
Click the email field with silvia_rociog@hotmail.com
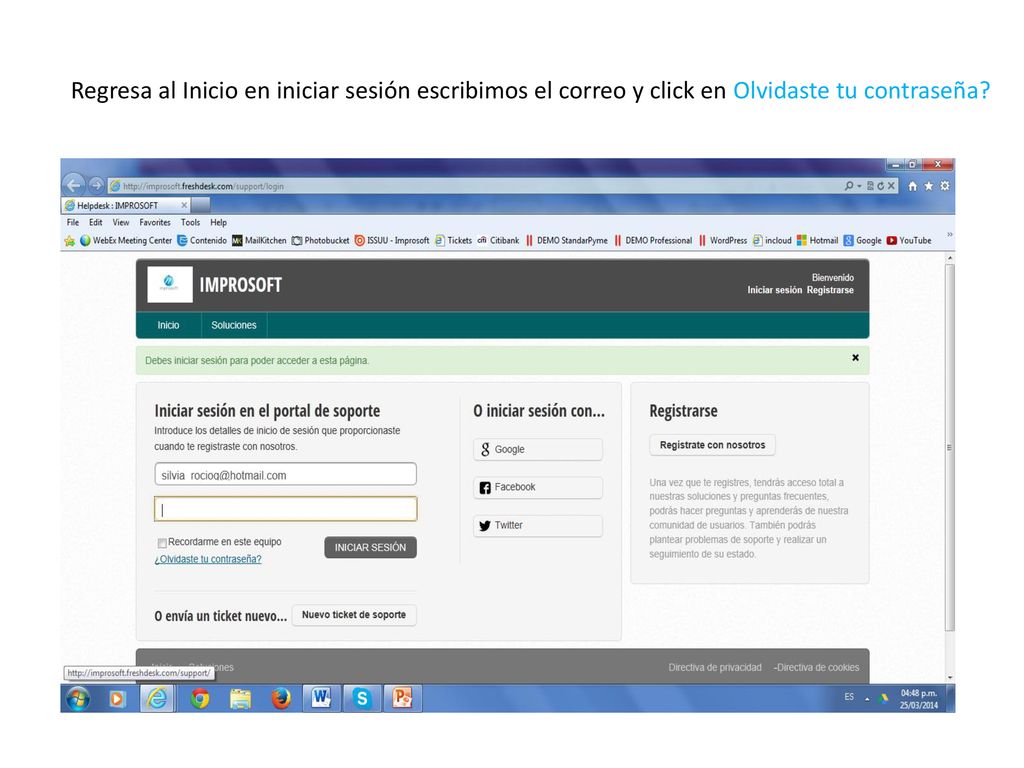tap(285, 474)
